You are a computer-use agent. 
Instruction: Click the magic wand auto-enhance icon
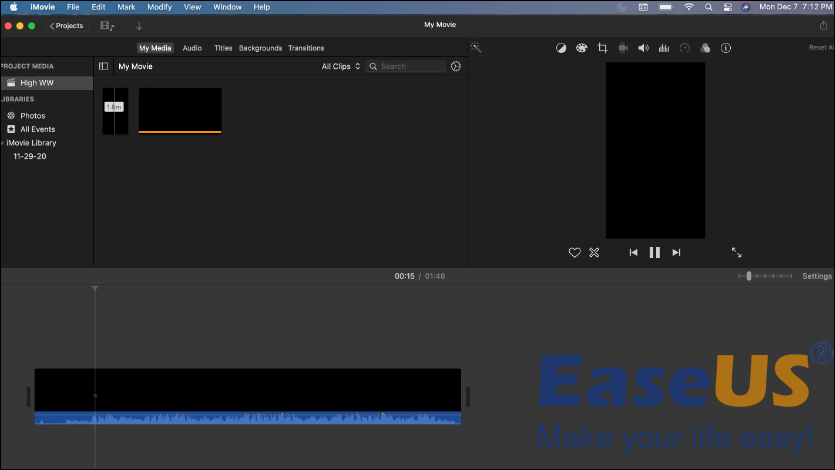point(477,48)
